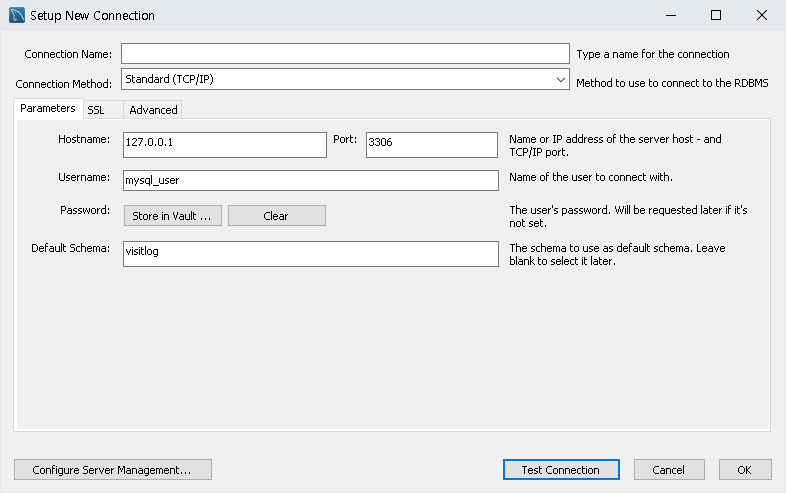Select the Parameters tab
The image size is (786, 493).
click(48, 108)
